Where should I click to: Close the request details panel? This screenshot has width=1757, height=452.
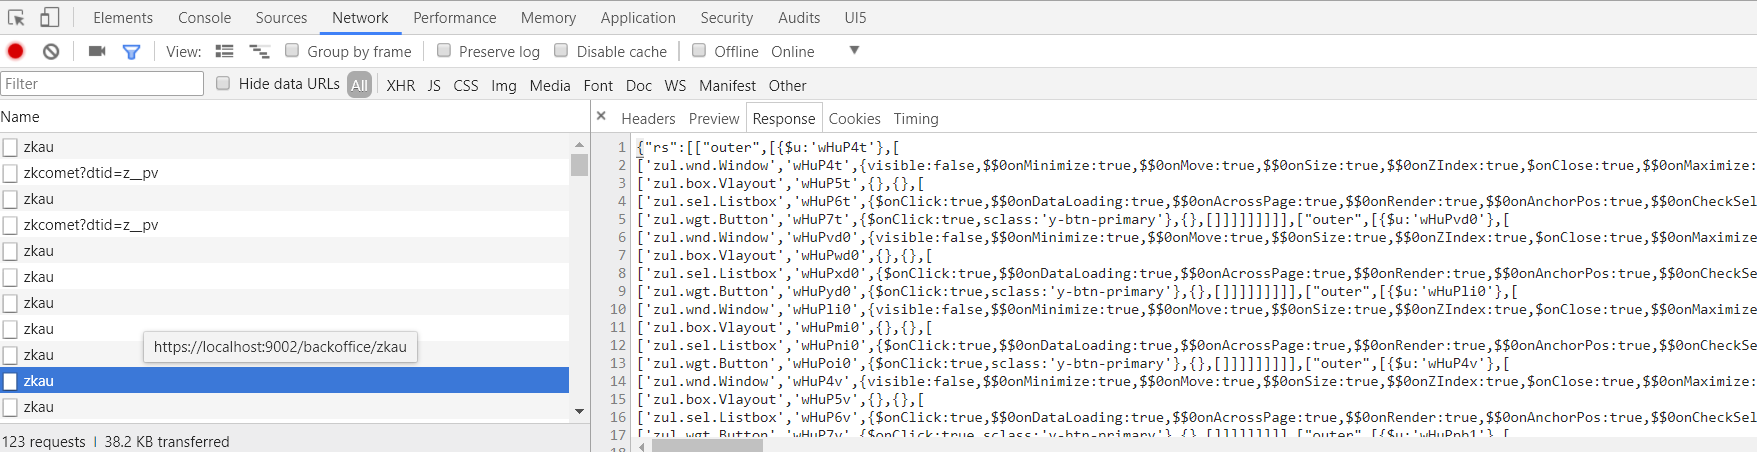(x=601, y=116)
